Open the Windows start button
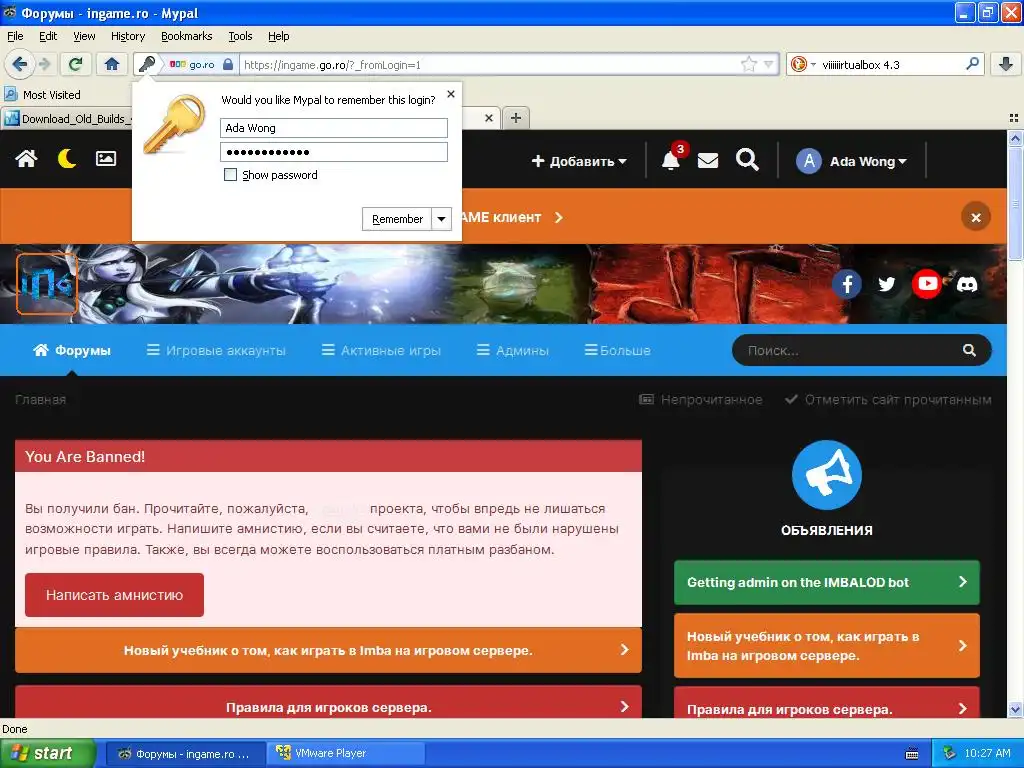This screenshot has height=768, width=1024. (x=47, y=754)
